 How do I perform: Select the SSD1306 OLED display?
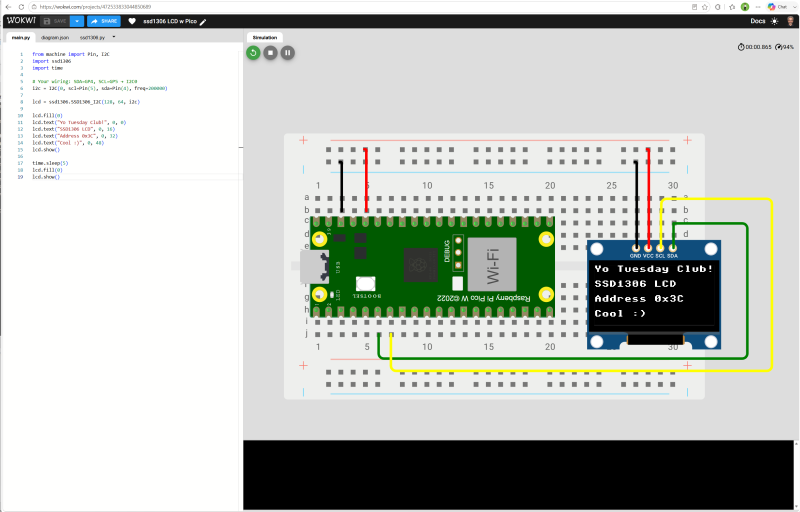pyautogui.click(x=654, y=295)
